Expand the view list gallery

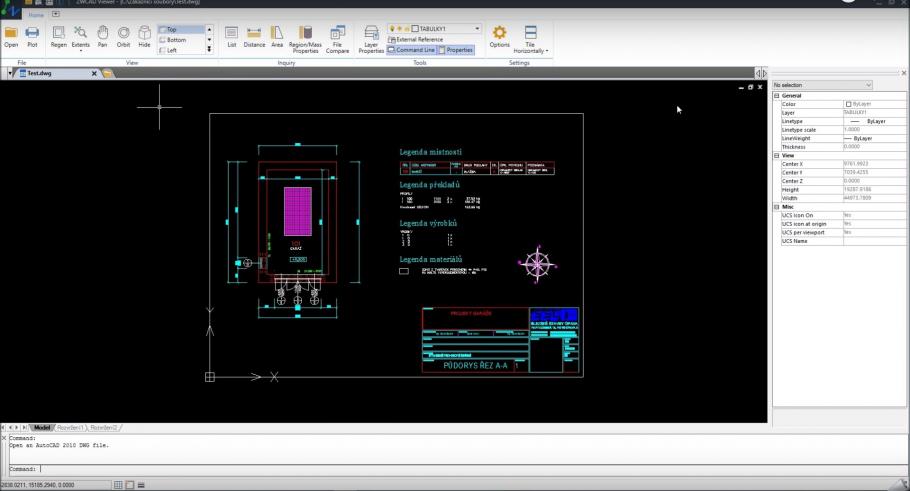click(x=210, y=50)
